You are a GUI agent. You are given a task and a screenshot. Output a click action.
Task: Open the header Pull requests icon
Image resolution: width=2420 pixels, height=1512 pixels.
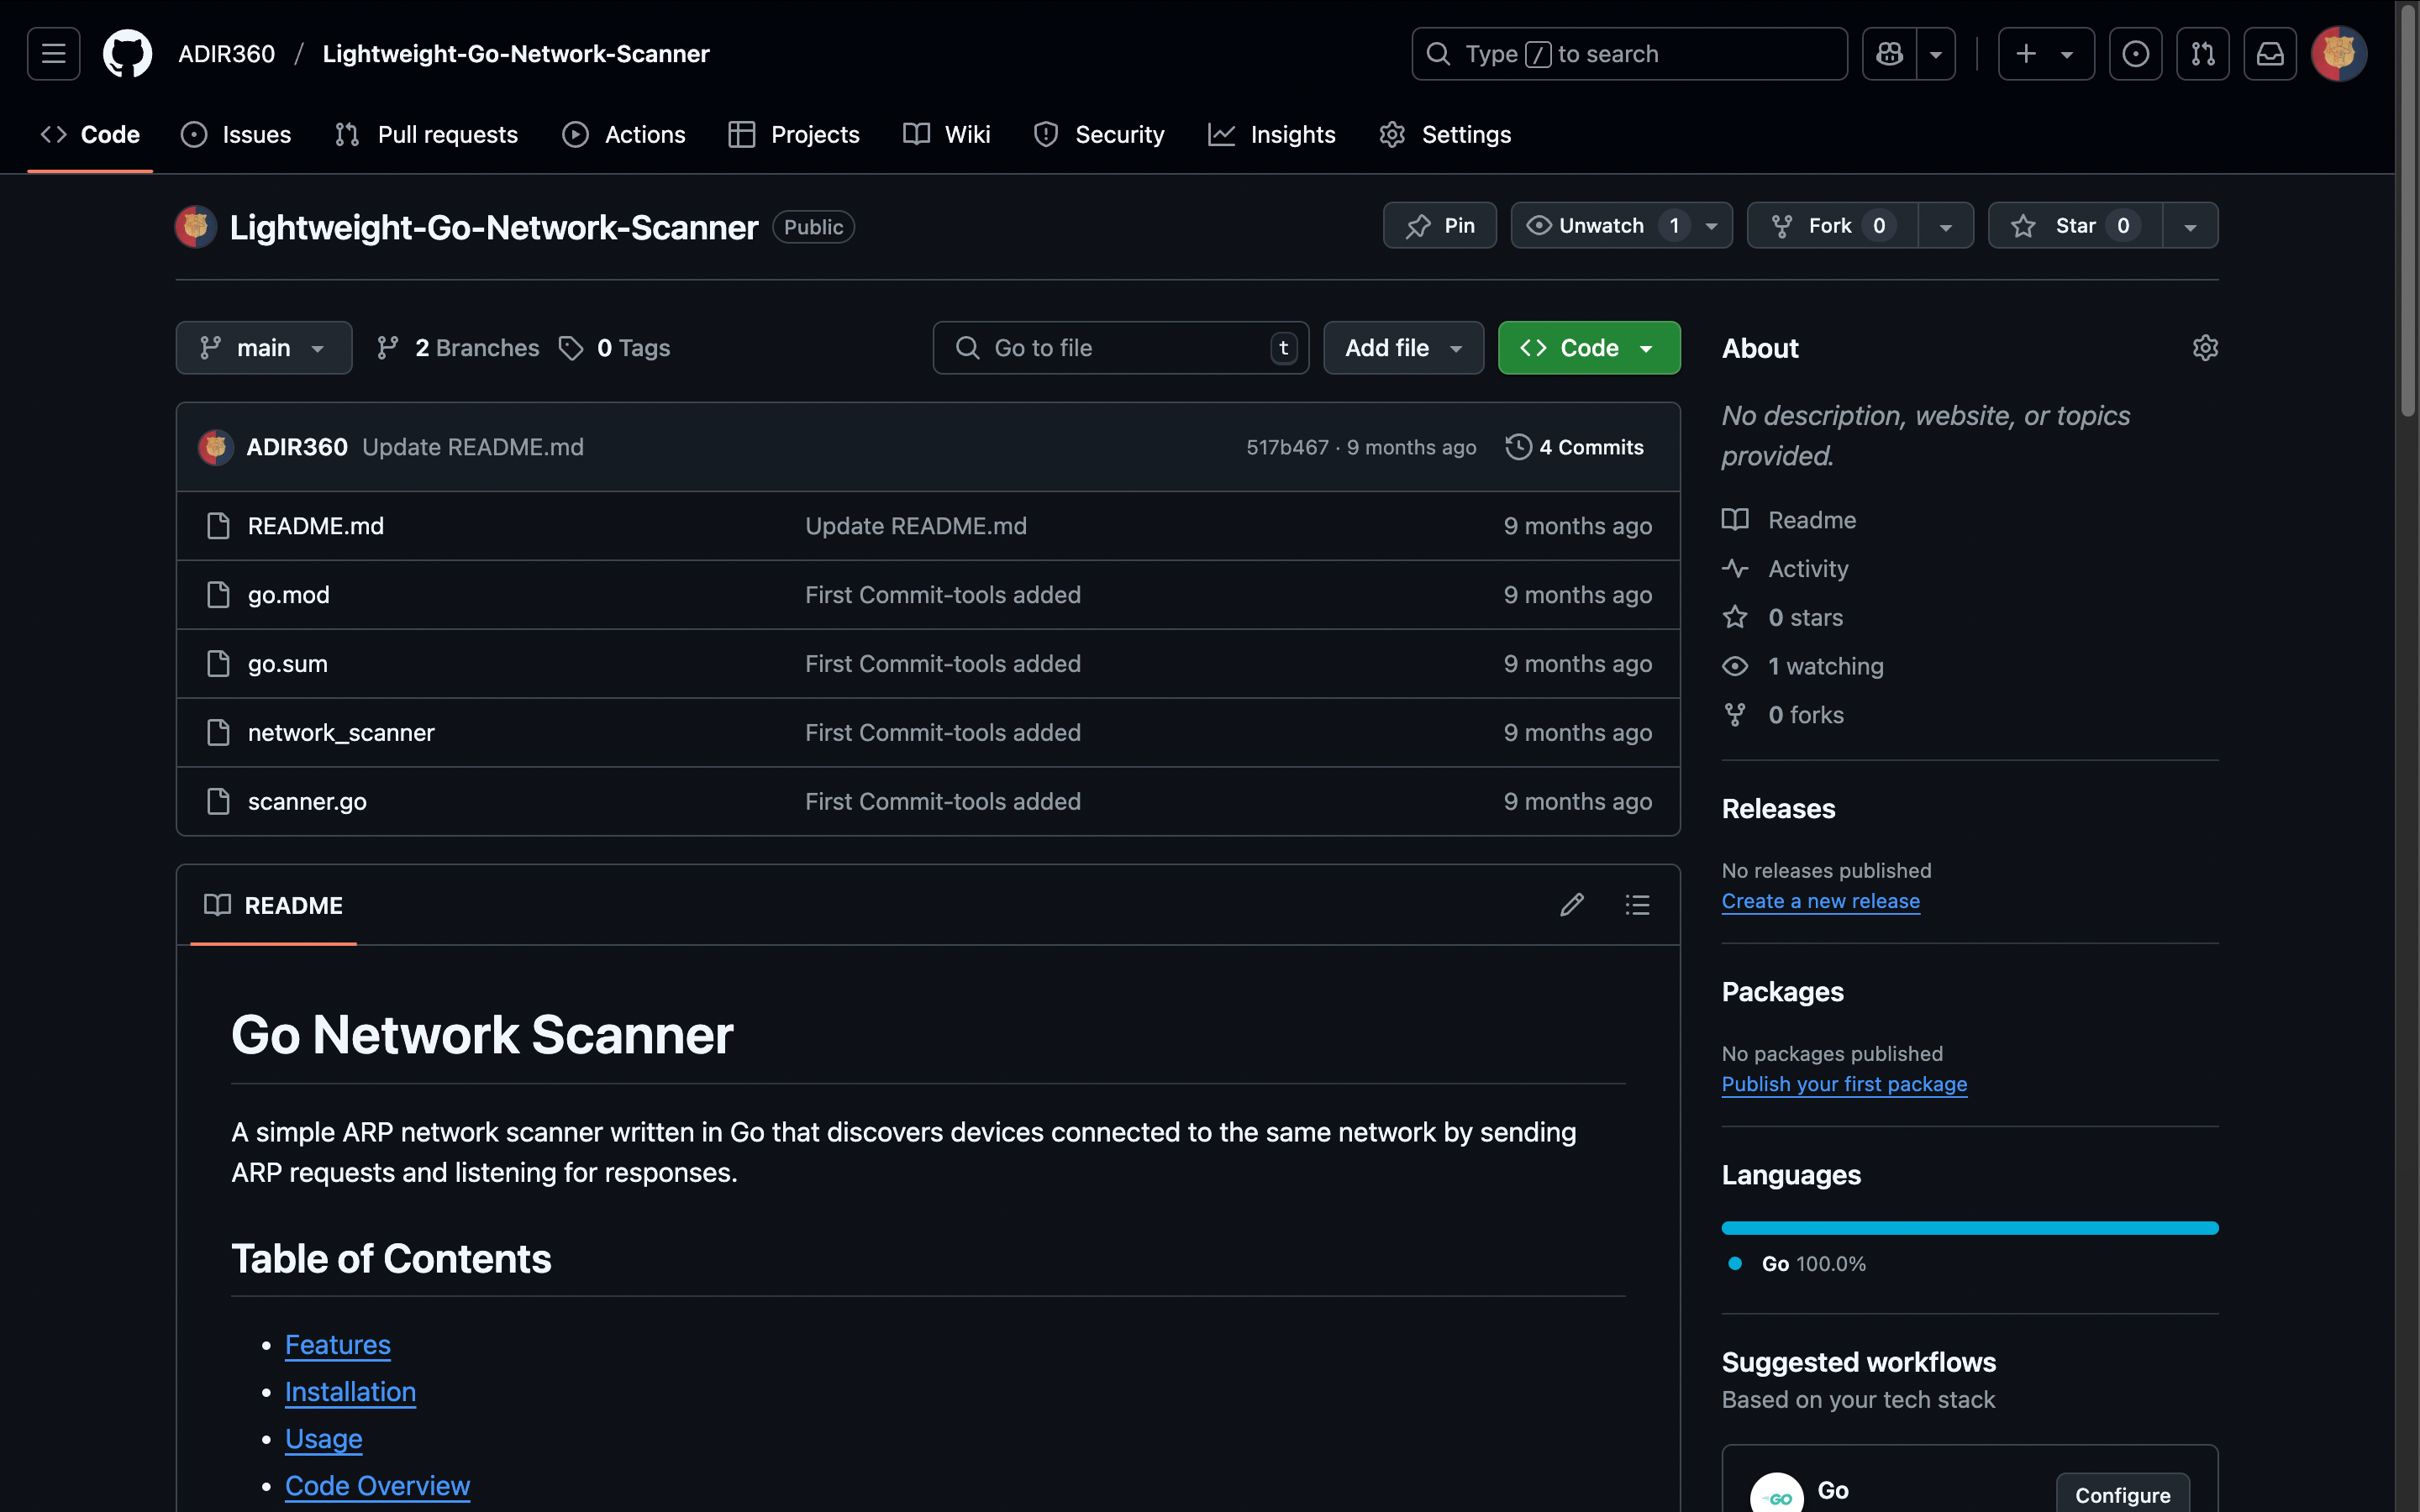click(x=2203, y=54)
